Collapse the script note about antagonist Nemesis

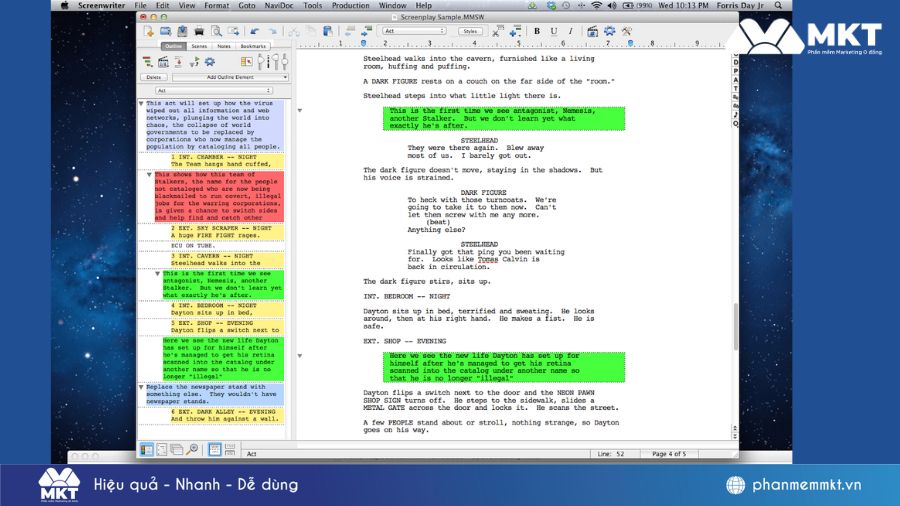point(300,110)
